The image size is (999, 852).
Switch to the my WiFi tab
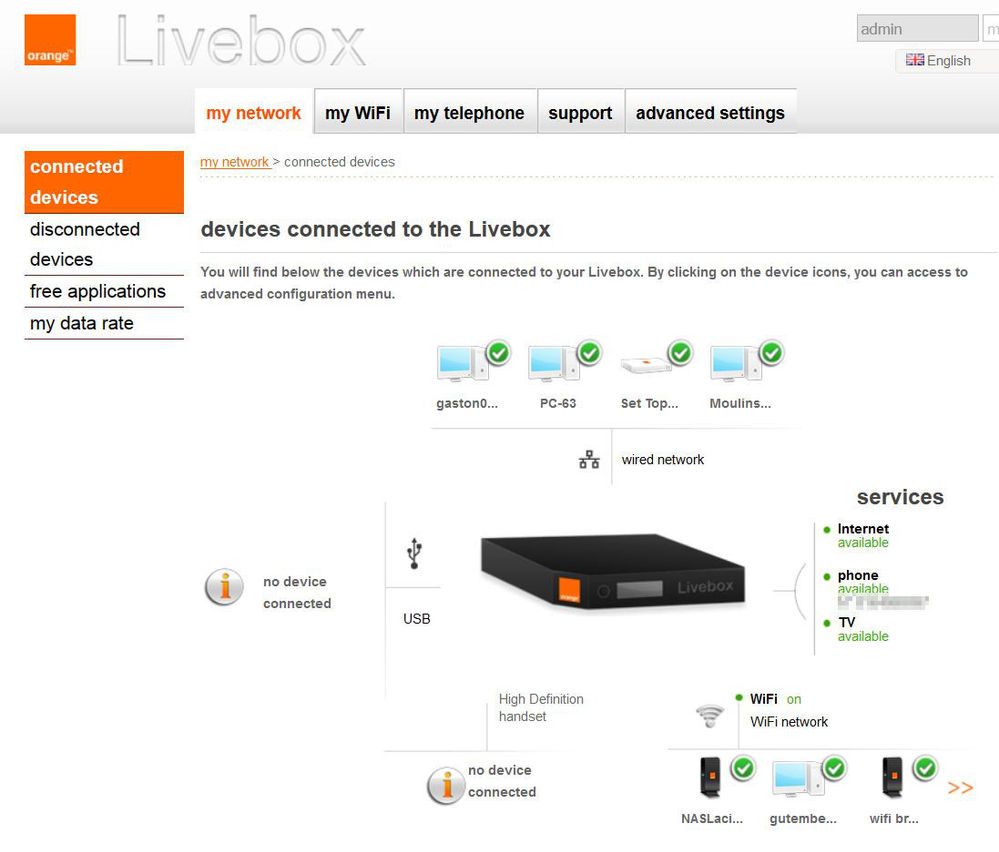[357, 113]
